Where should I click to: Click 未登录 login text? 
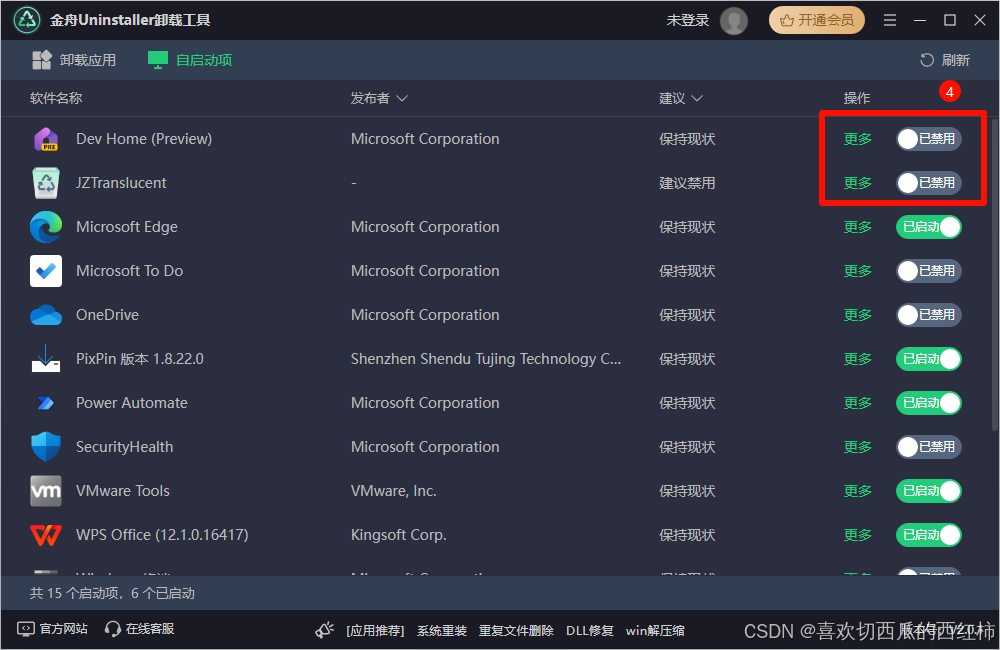(x=688, y=20)
